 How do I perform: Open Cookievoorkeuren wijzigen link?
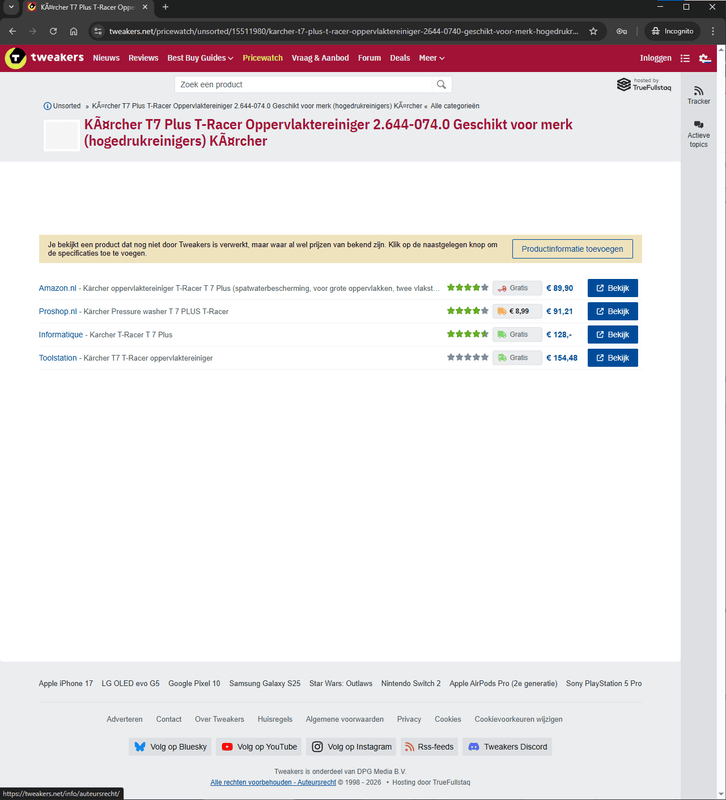point(518,719)
